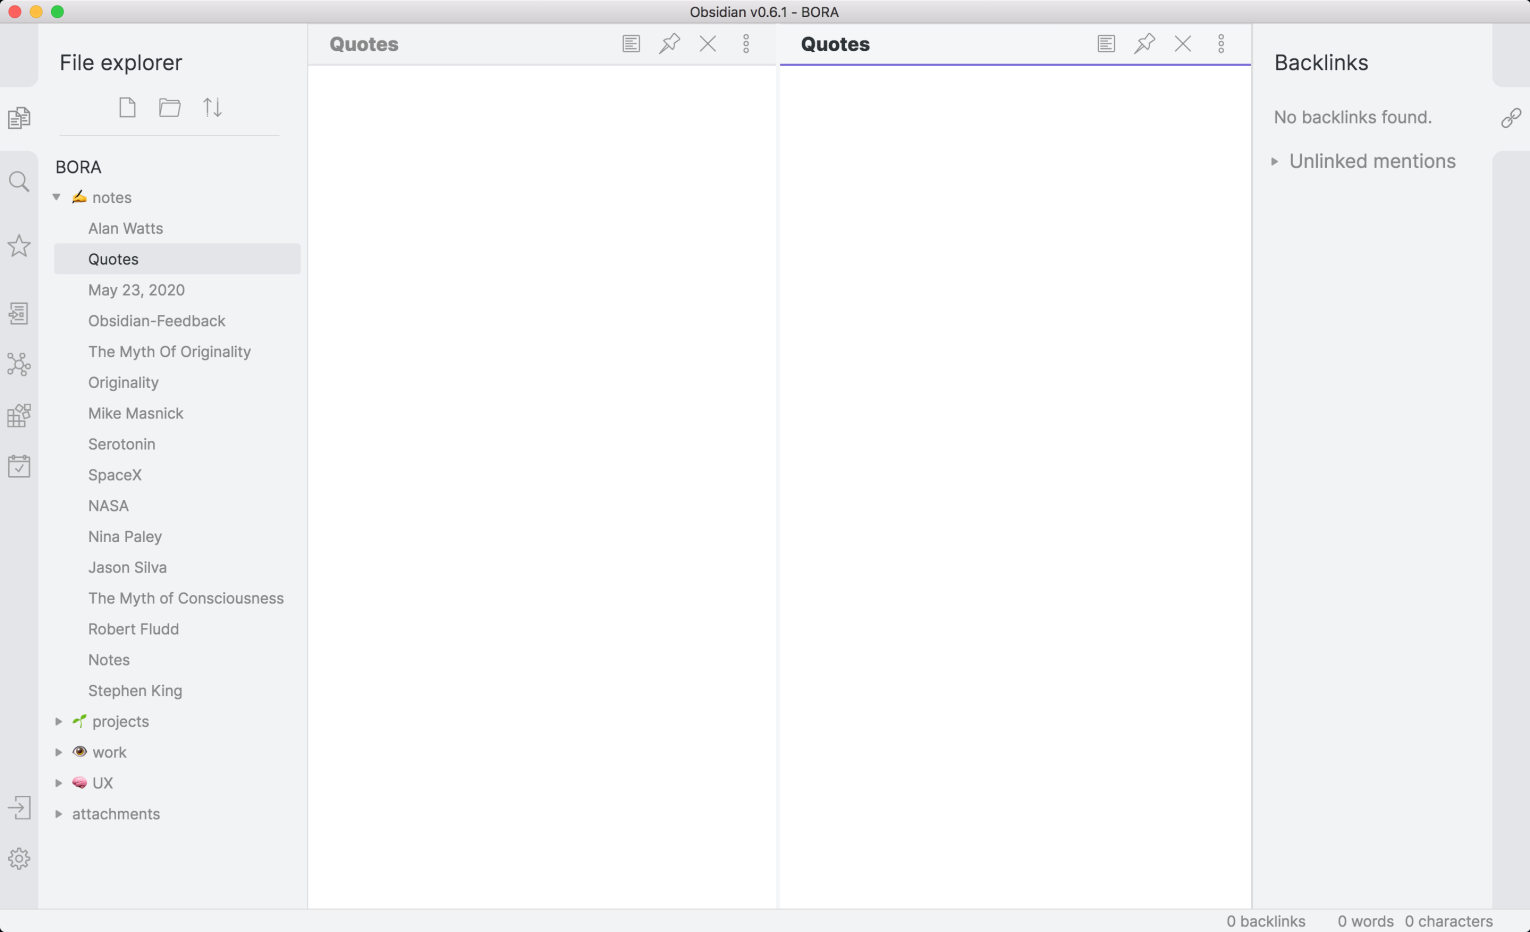Close the right Quotes pane
Screen dimensions: 1530x932
[x=1183, y=44]
